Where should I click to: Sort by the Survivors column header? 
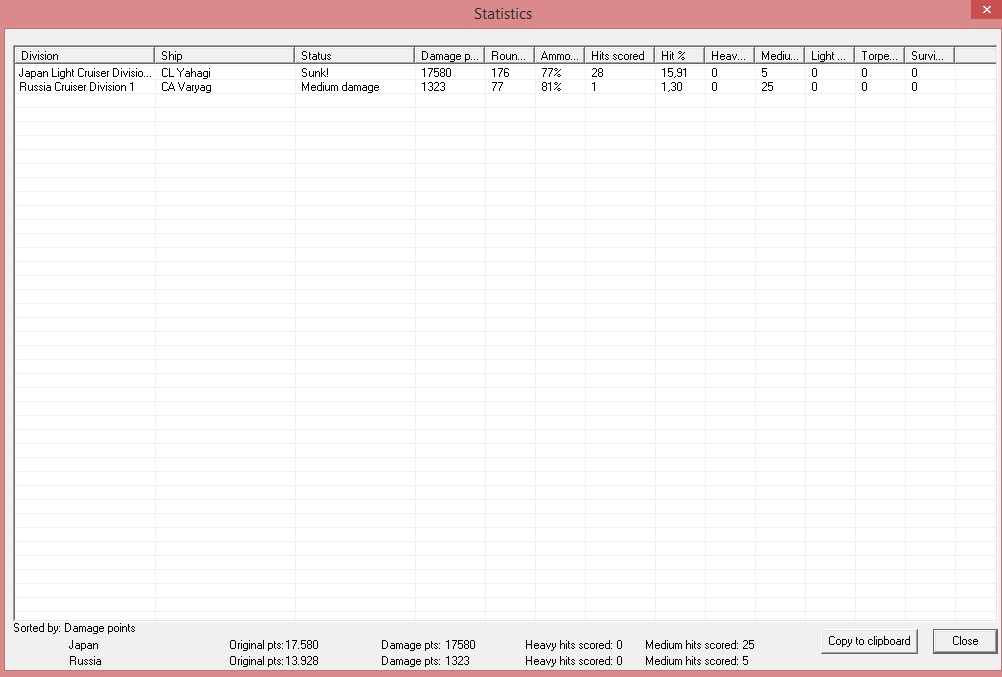click(930, 56)
